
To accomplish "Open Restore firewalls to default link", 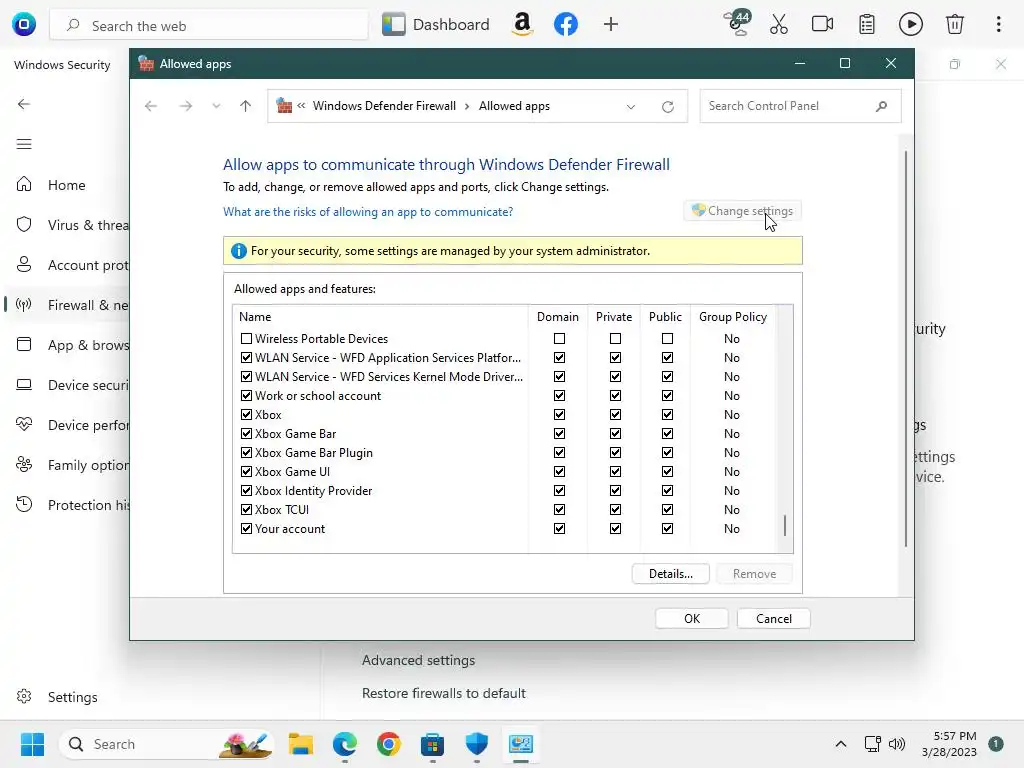I will [443, 693].
